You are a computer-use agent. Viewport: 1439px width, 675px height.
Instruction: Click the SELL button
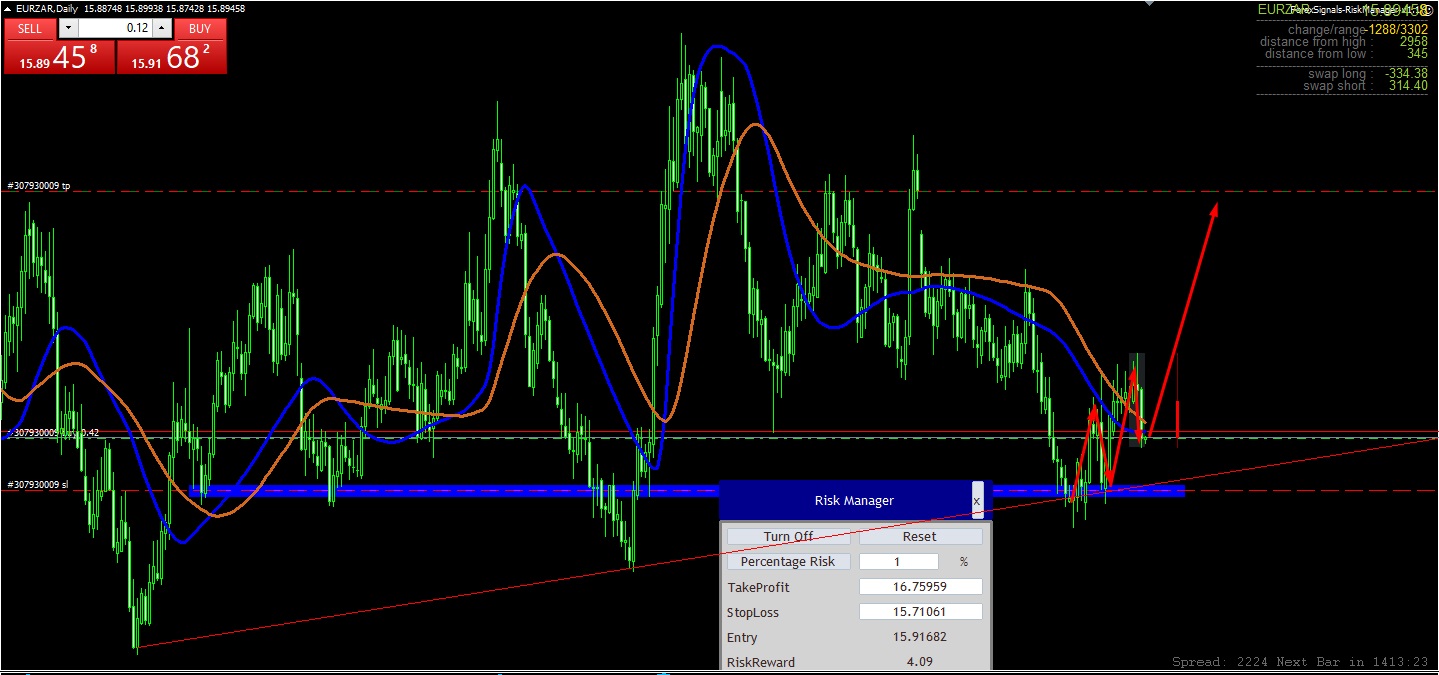30,29
